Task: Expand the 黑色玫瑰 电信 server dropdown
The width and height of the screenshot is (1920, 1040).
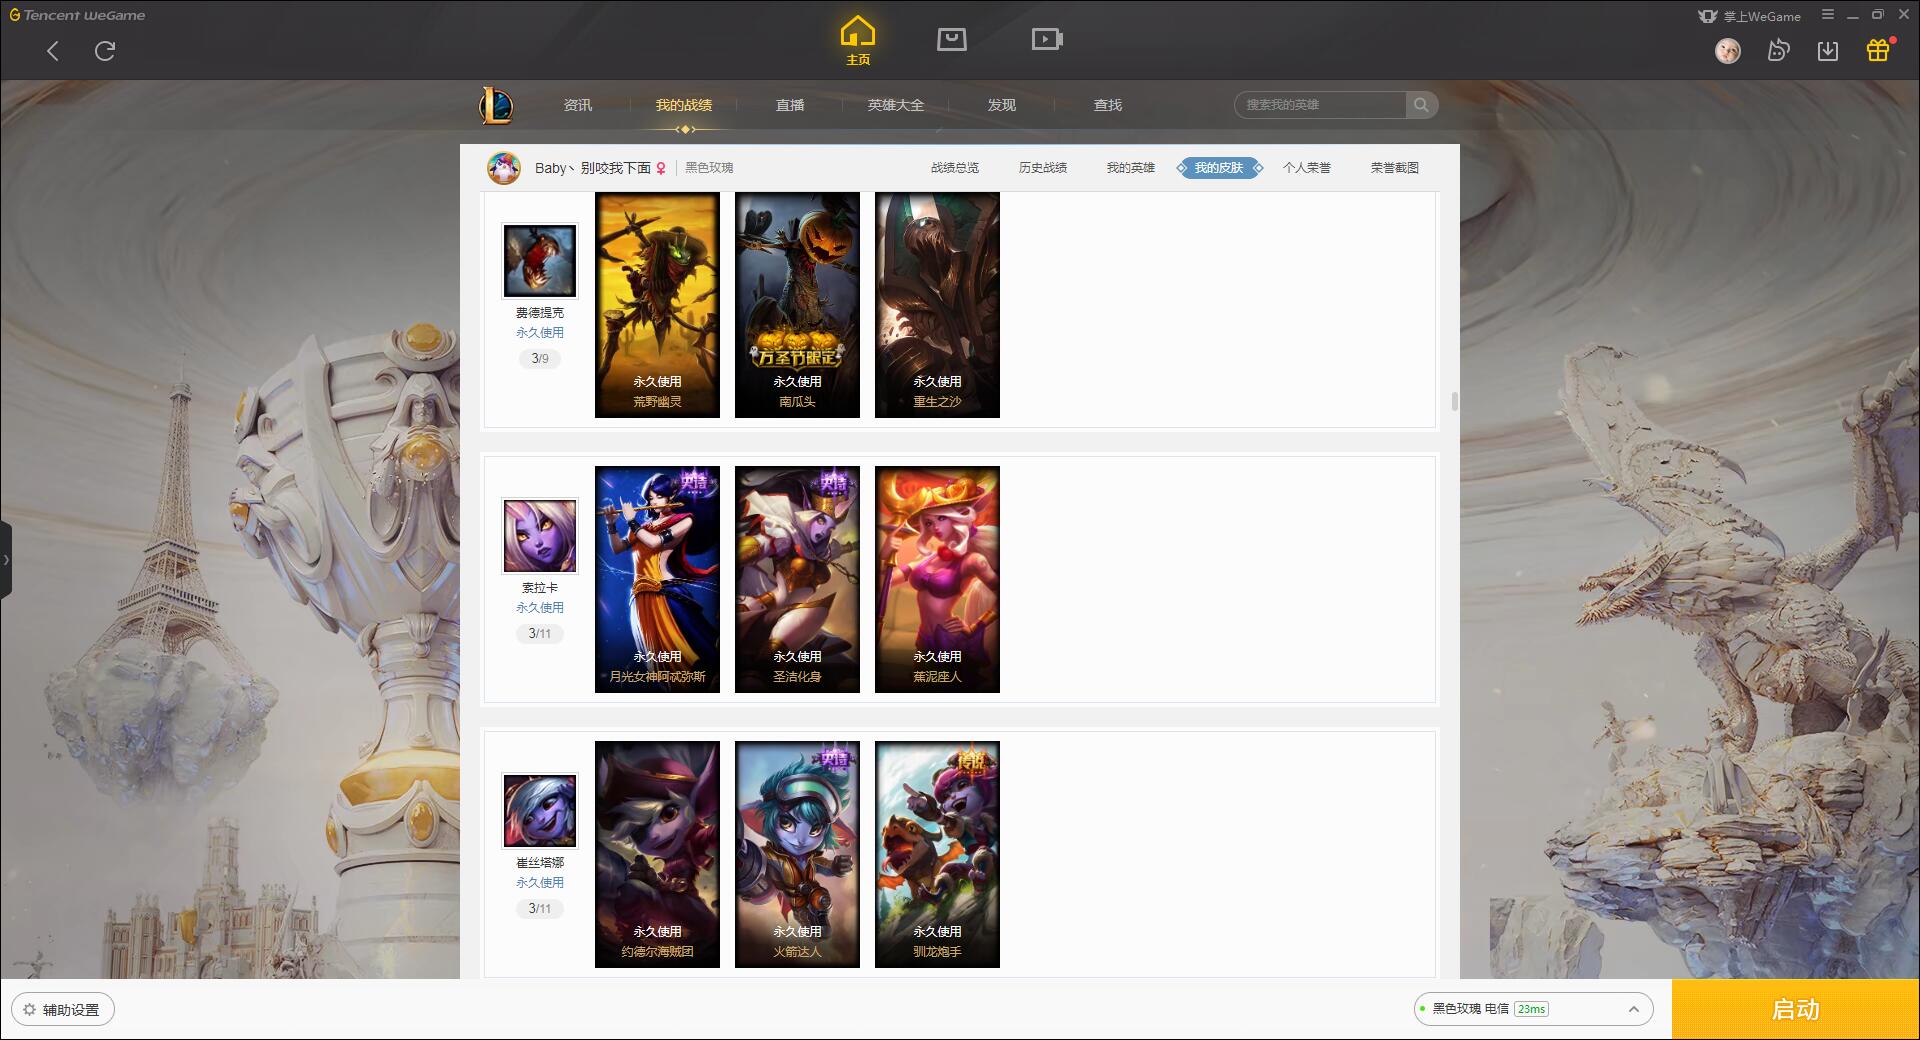Action: coord(1533,1009)
